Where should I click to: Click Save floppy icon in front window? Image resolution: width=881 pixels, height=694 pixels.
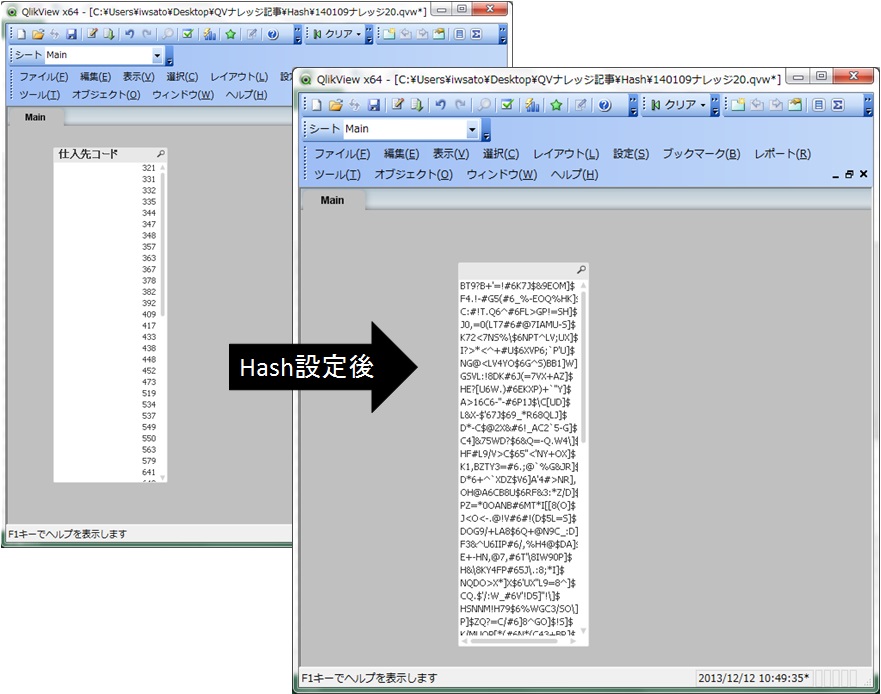(374, 105)
